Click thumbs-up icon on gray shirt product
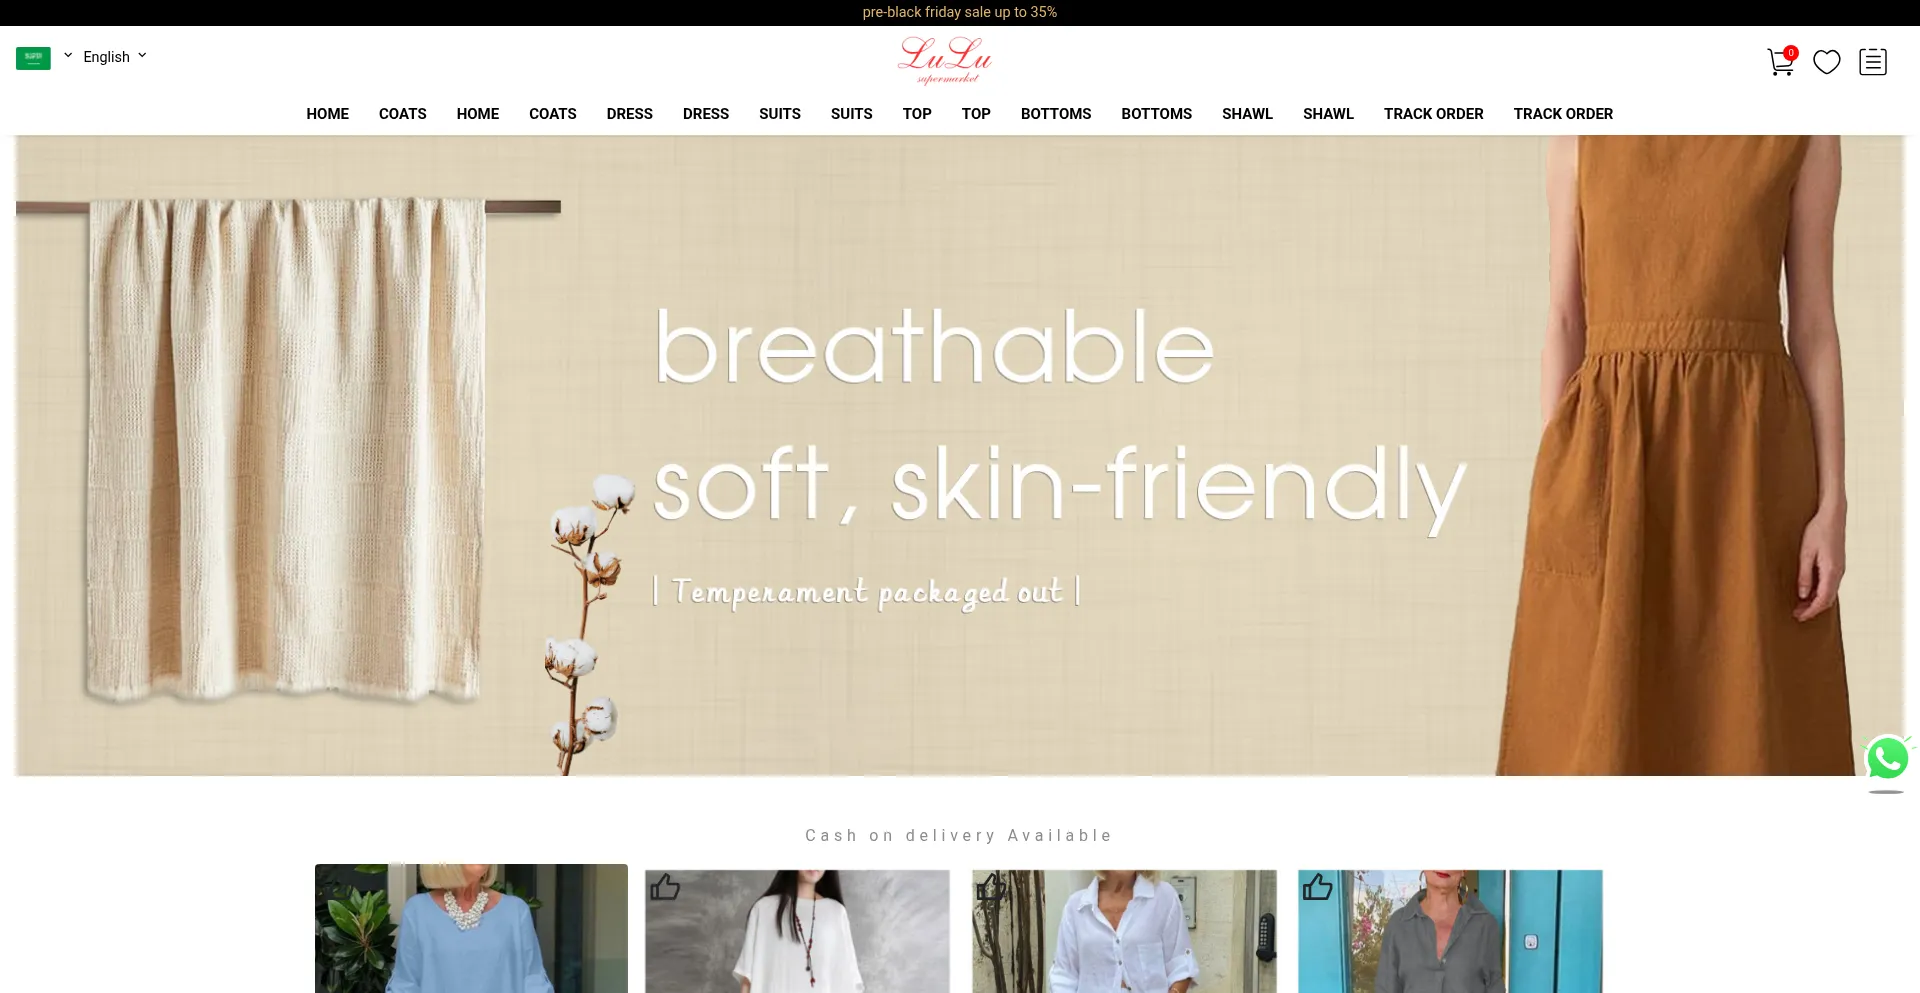This screenshot has height=993, width=1920. [1317, 886]
